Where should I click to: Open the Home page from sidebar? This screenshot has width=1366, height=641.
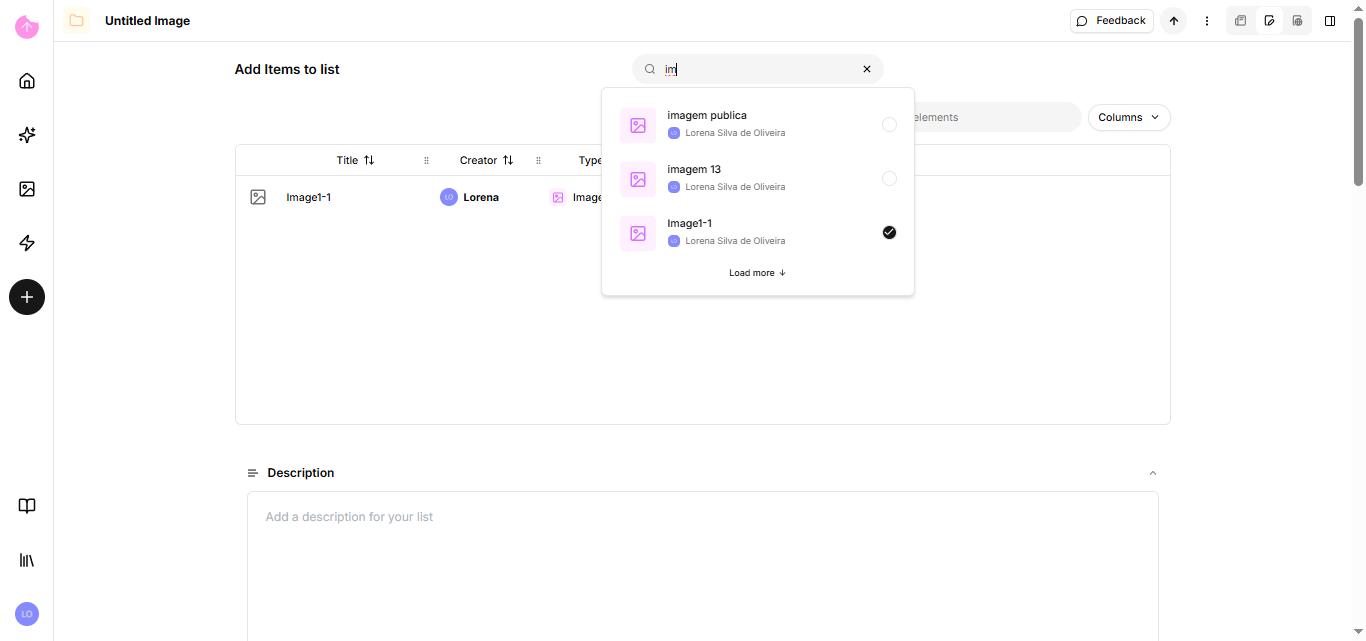[x=27, y=81]
